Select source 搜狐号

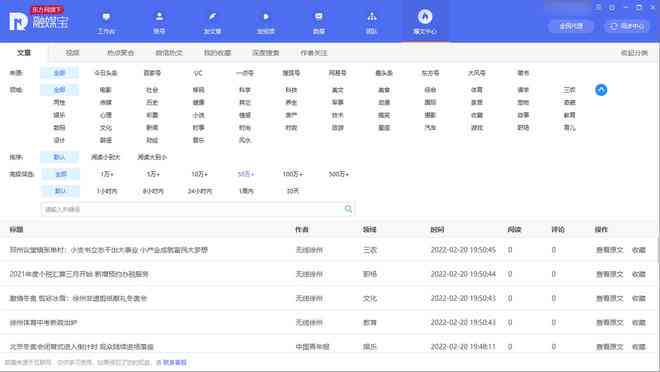point(291,73)
